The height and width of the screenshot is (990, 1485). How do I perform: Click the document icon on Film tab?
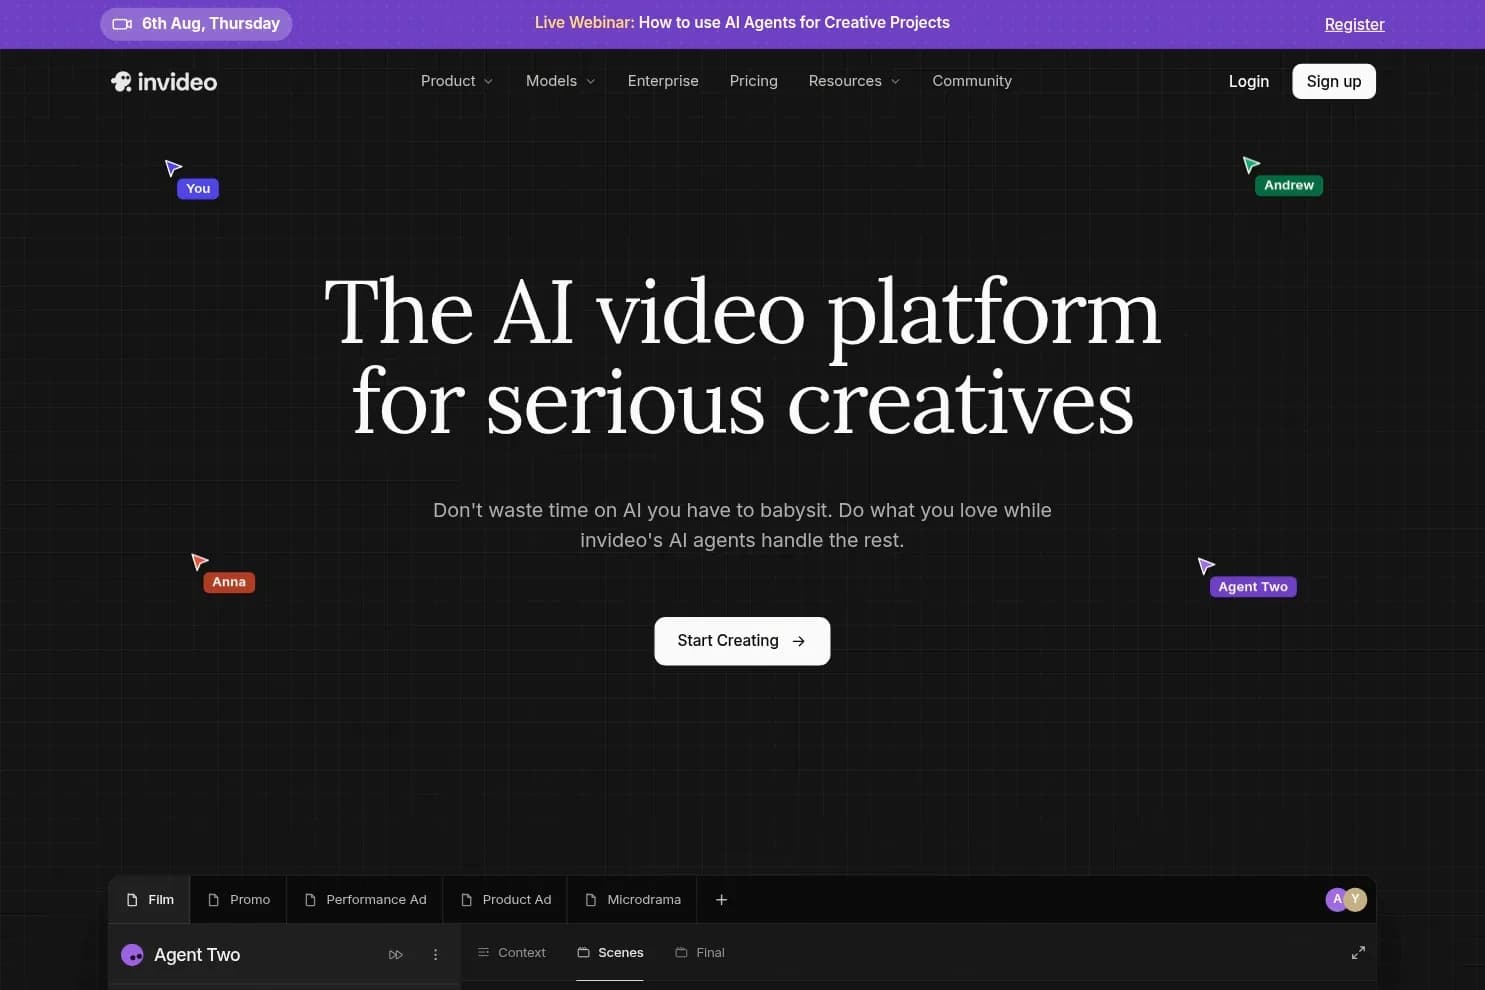click(x=132, y=900)
